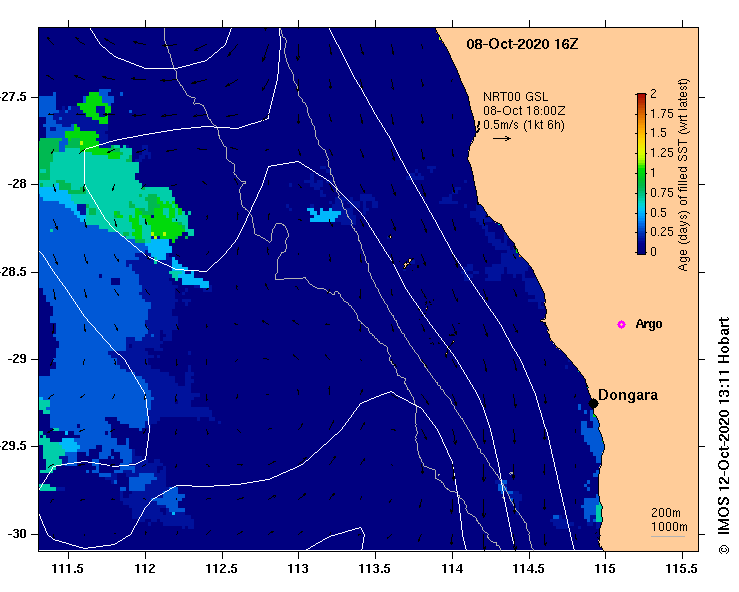Viewport: 739px width, 592px height.
Task: Click the color bar axis title text
Action: pyautogui.click(x=683, y=174)
